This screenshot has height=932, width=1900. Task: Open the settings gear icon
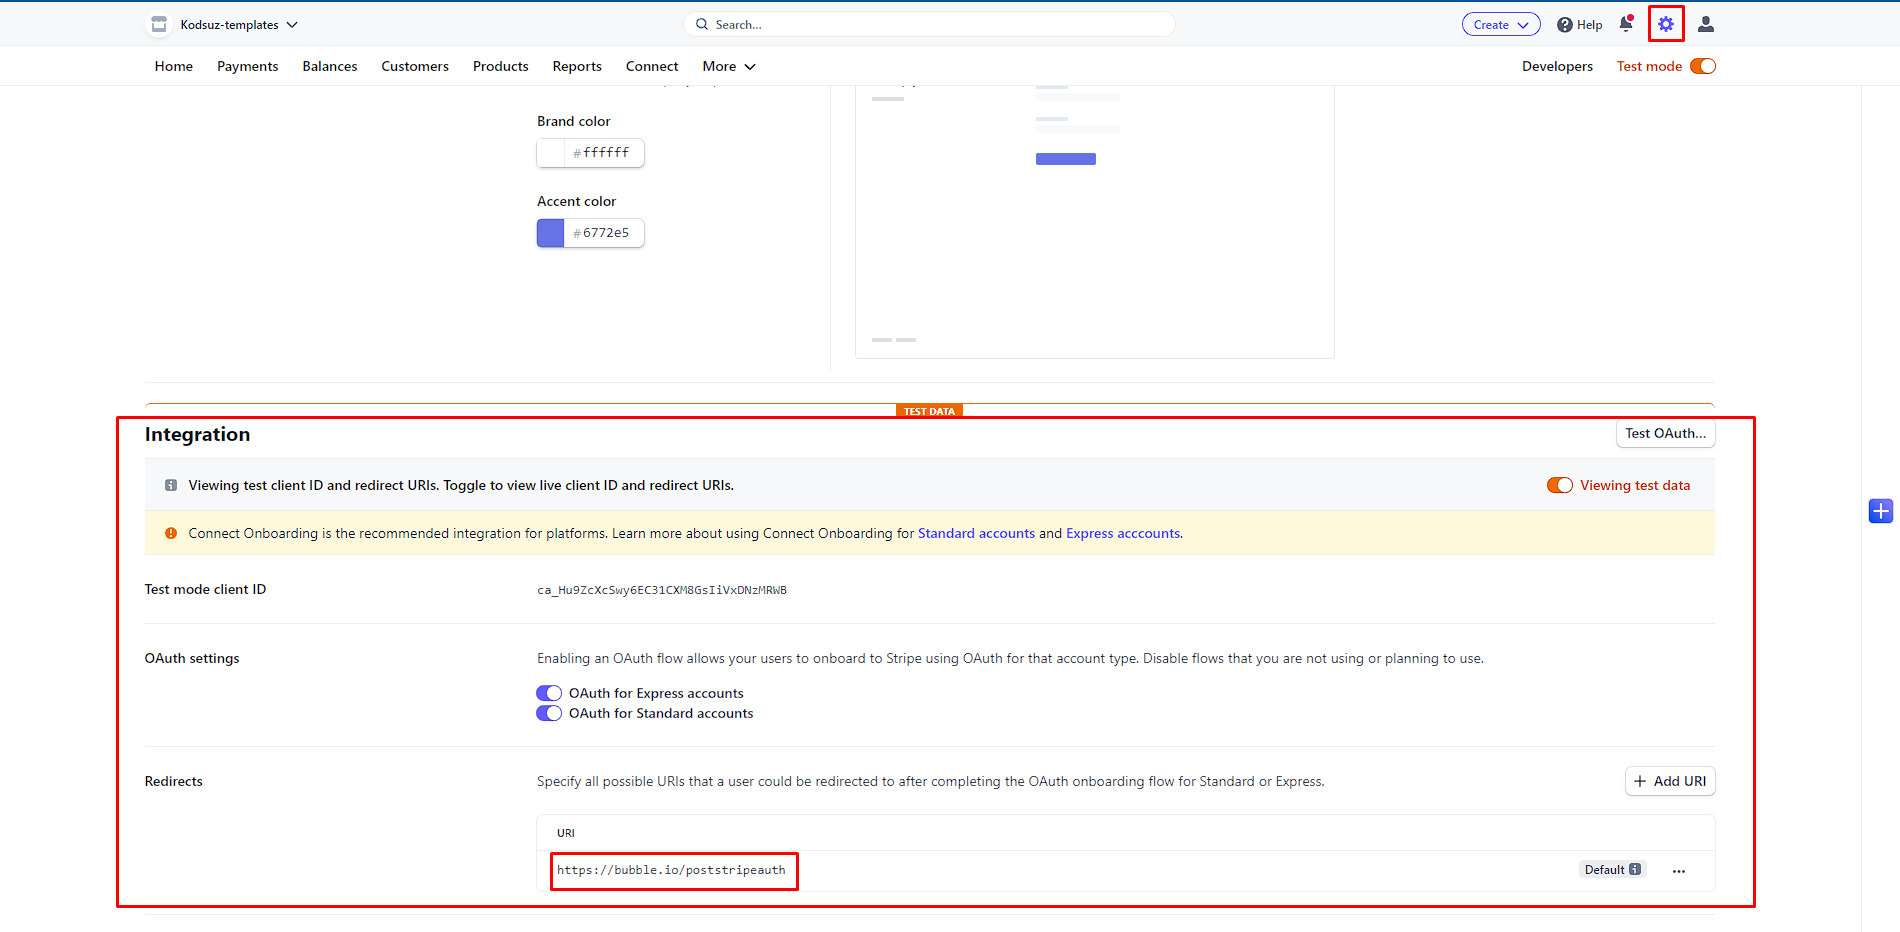[1666, 24]
